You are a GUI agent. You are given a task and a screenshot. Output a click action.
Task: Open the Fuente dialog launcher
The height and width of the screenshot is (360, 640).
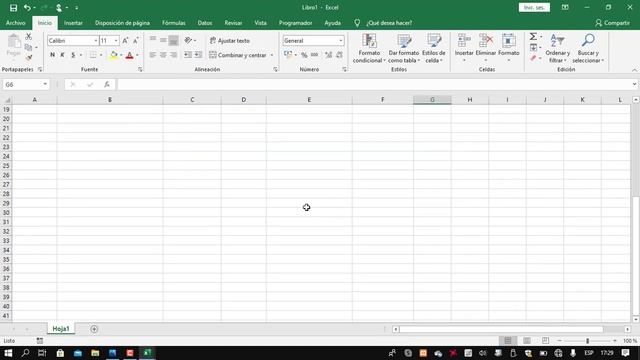(140, 70)
